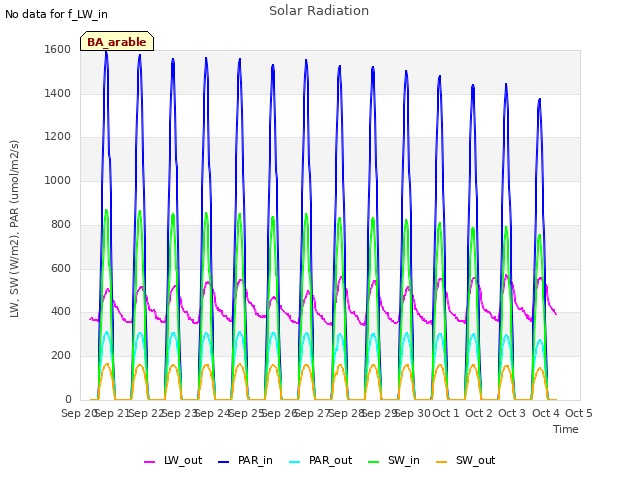Click the 0 y-axis tick label

pyautogui.click(x=68, y=399)
